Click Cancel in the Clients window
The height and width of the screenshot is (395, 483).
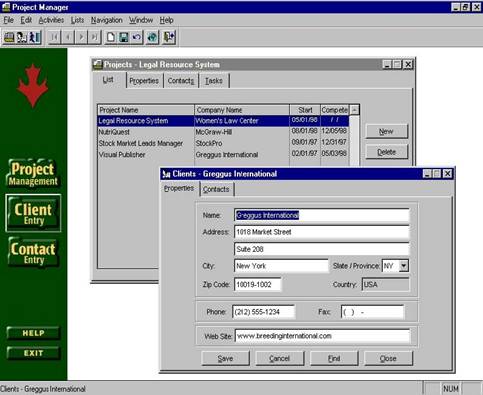(x=279, y=358)
